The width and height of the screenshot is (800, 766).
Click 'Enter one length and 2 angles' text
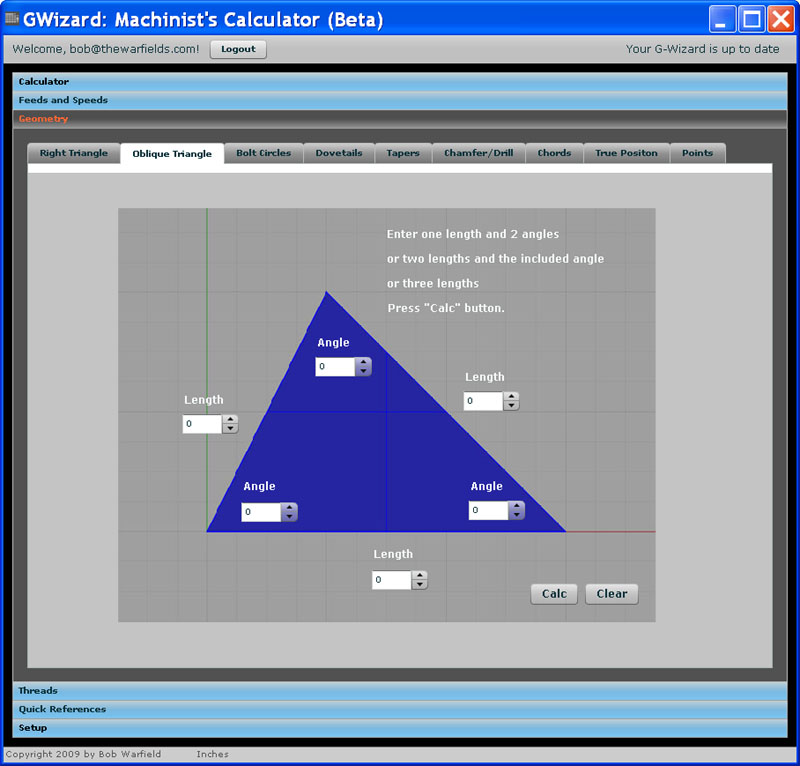click(x=472, y=234)
